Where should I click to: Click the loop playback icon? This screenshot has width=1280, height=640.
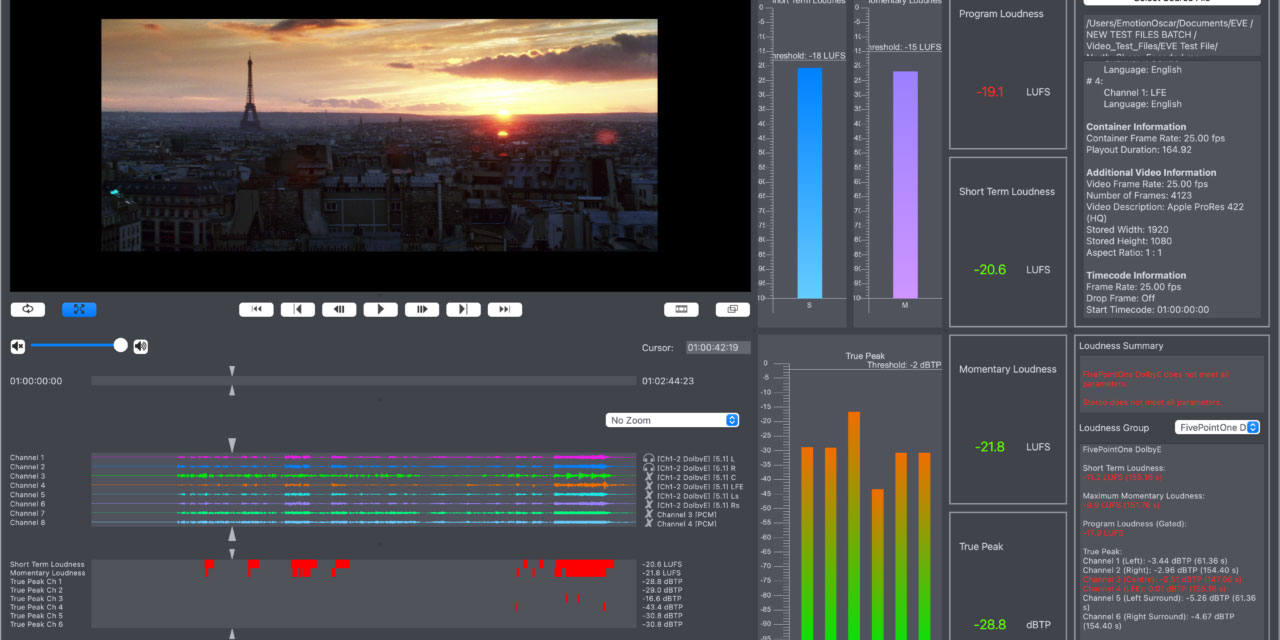[27, 309]
